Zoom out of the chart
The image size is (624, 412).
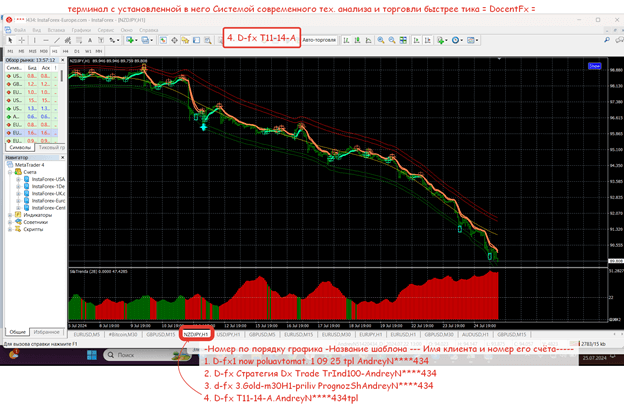click(392, 40)
